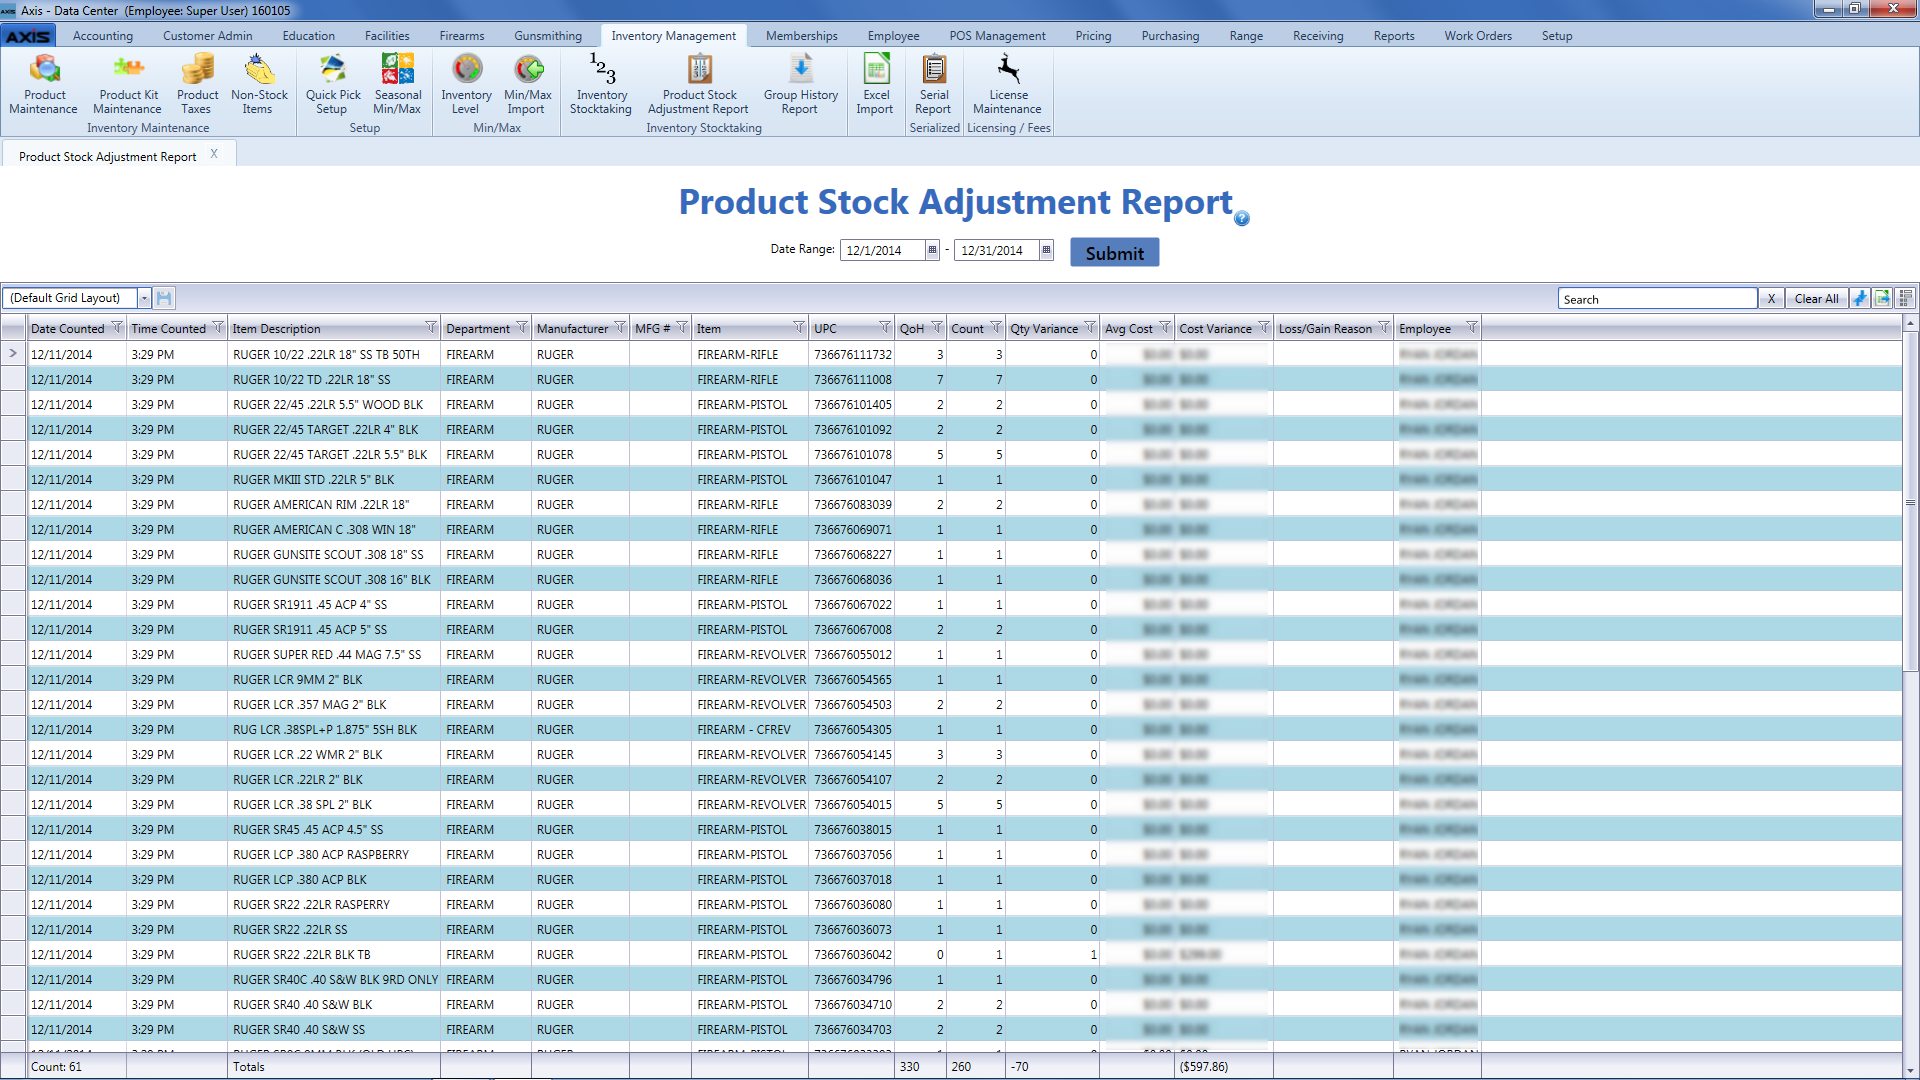Image resolution: width=1920 pixels, height=1080 pixels.
Task: Sort by the QoH column header
Action: tap(912, 328)
